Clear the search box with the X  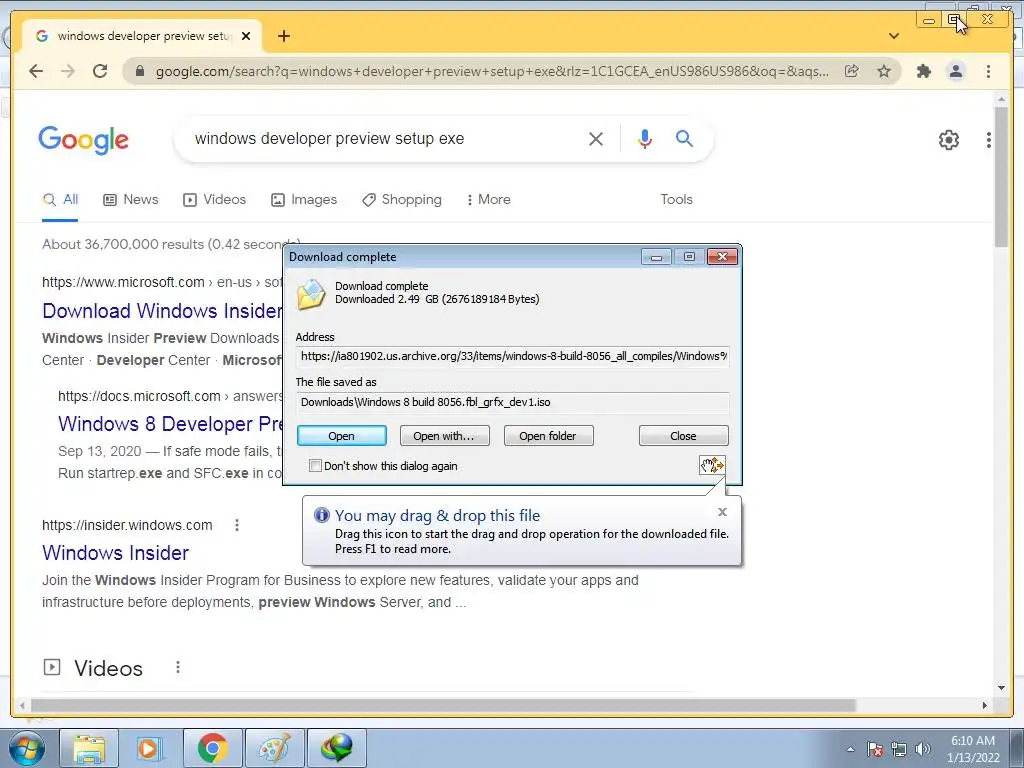[x=596, y=139]
